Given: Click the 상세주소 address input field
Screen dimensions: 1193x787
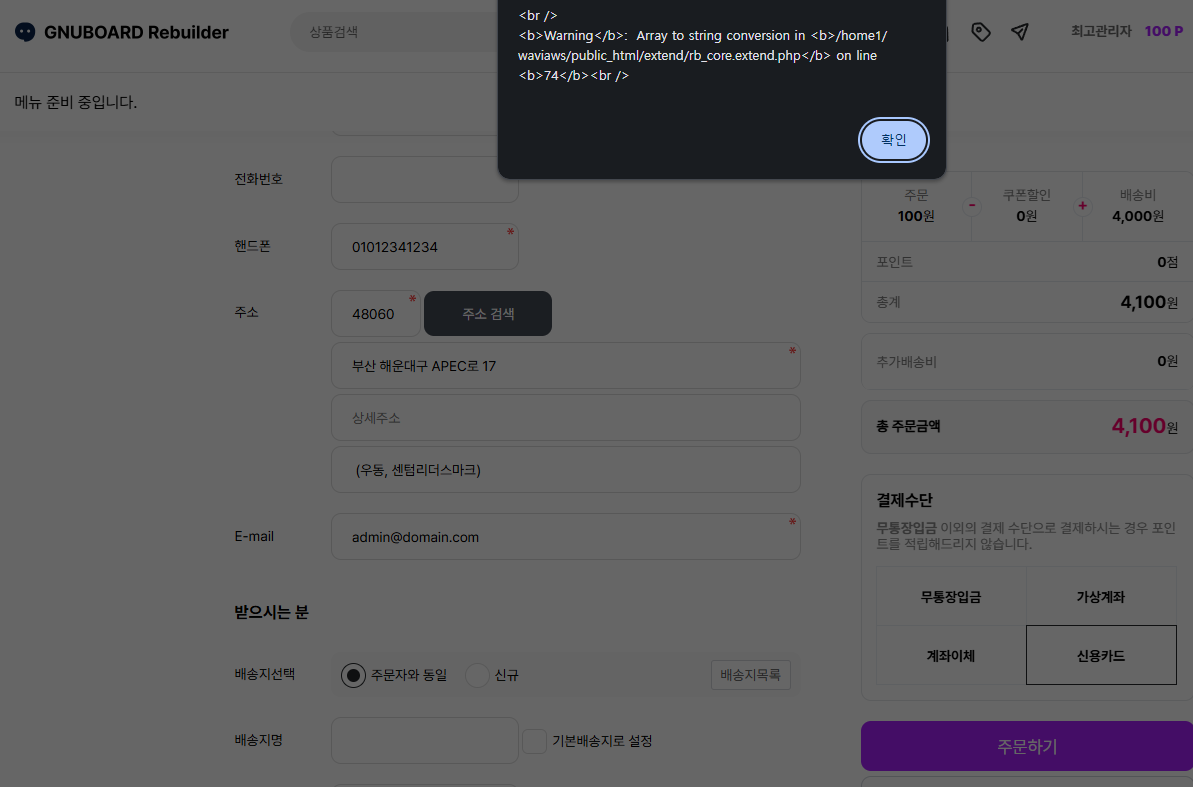Looking at the screenshot, I should (x=565, y=418).
